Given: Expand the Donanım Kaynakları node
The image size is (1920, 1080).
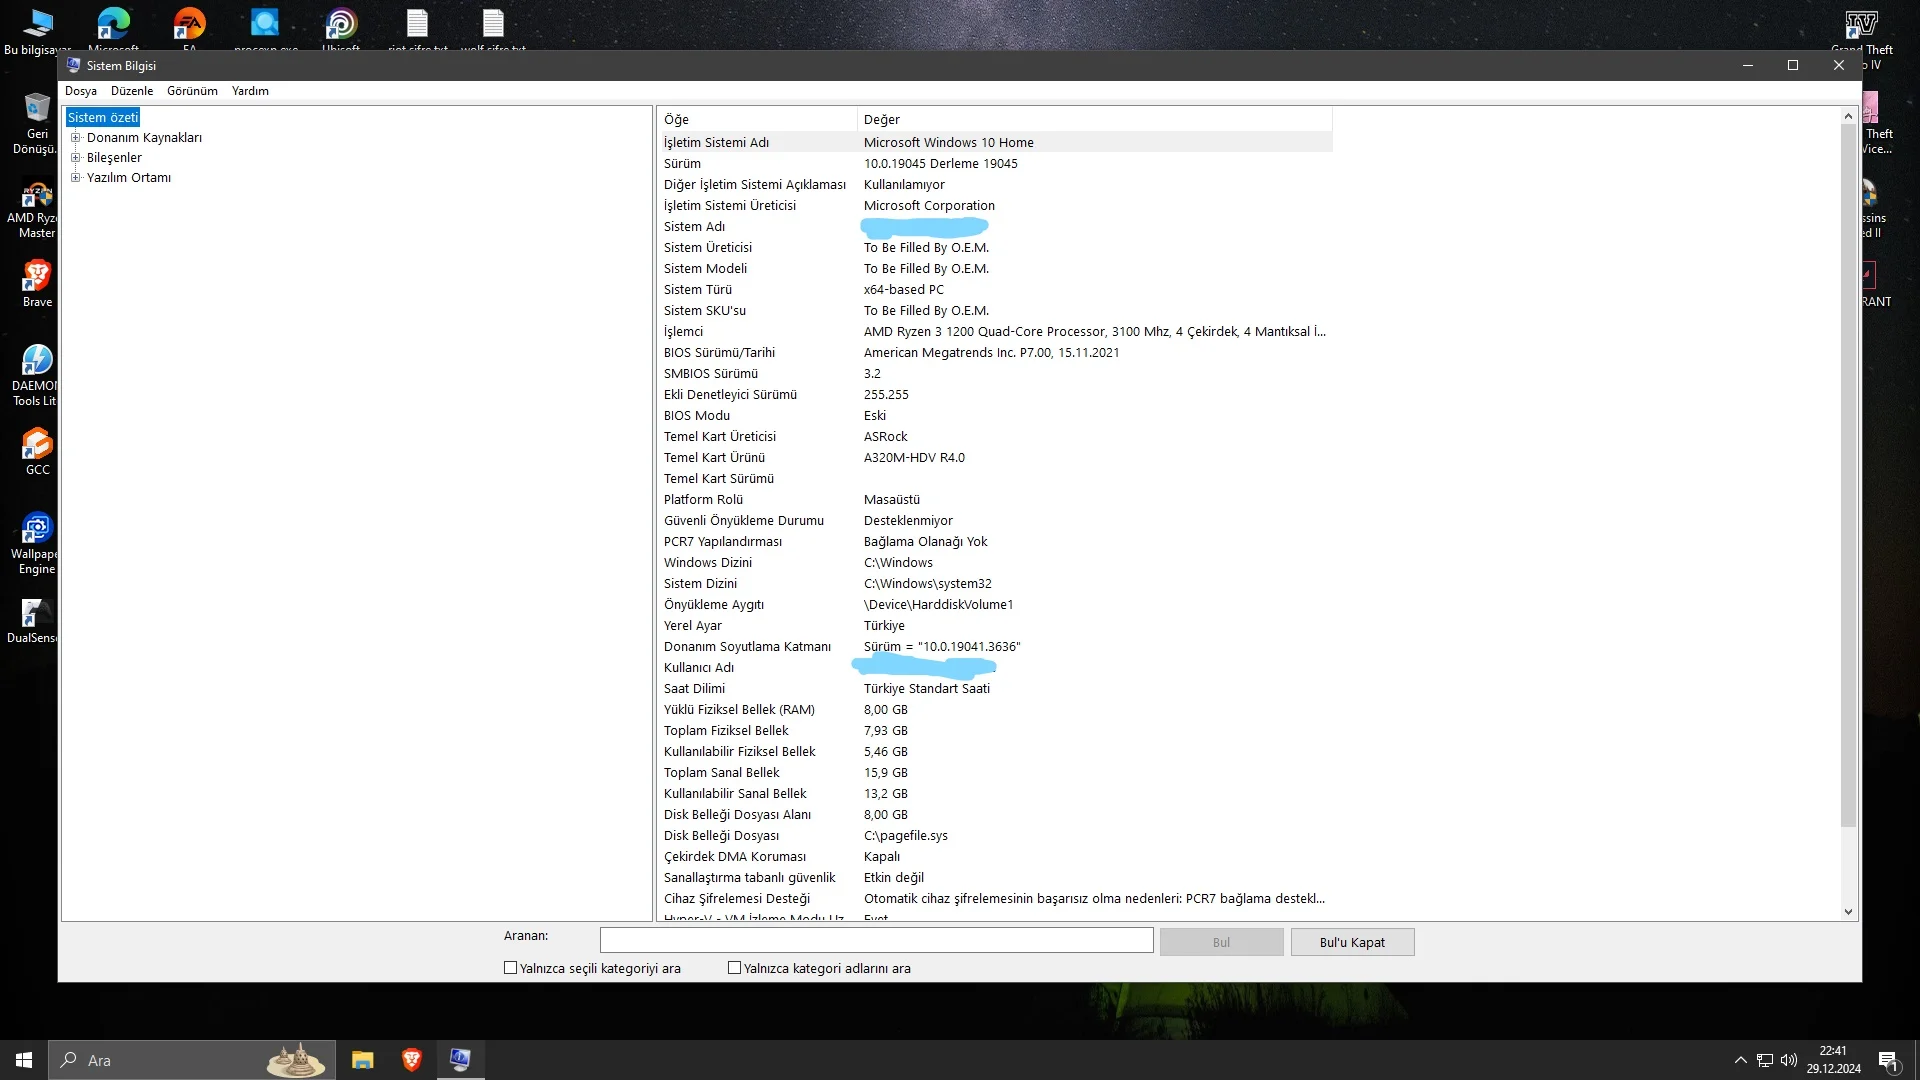Looking at the screenshot, I should click(x=75, y=138).
